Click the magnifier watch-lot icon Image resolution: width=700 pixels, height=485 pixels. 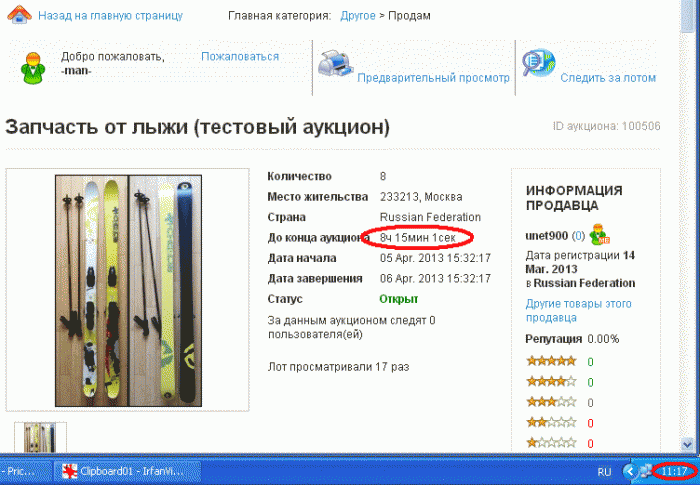tap(538, 63)
